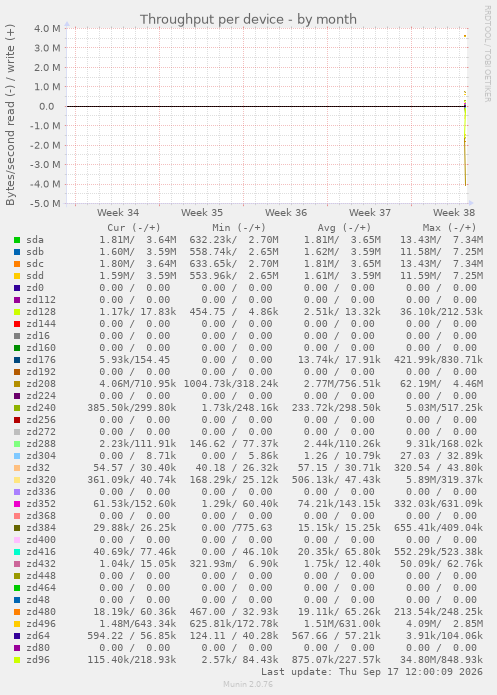
Task: Click the yellow sdd legend swatch
Action: point(17,276)
